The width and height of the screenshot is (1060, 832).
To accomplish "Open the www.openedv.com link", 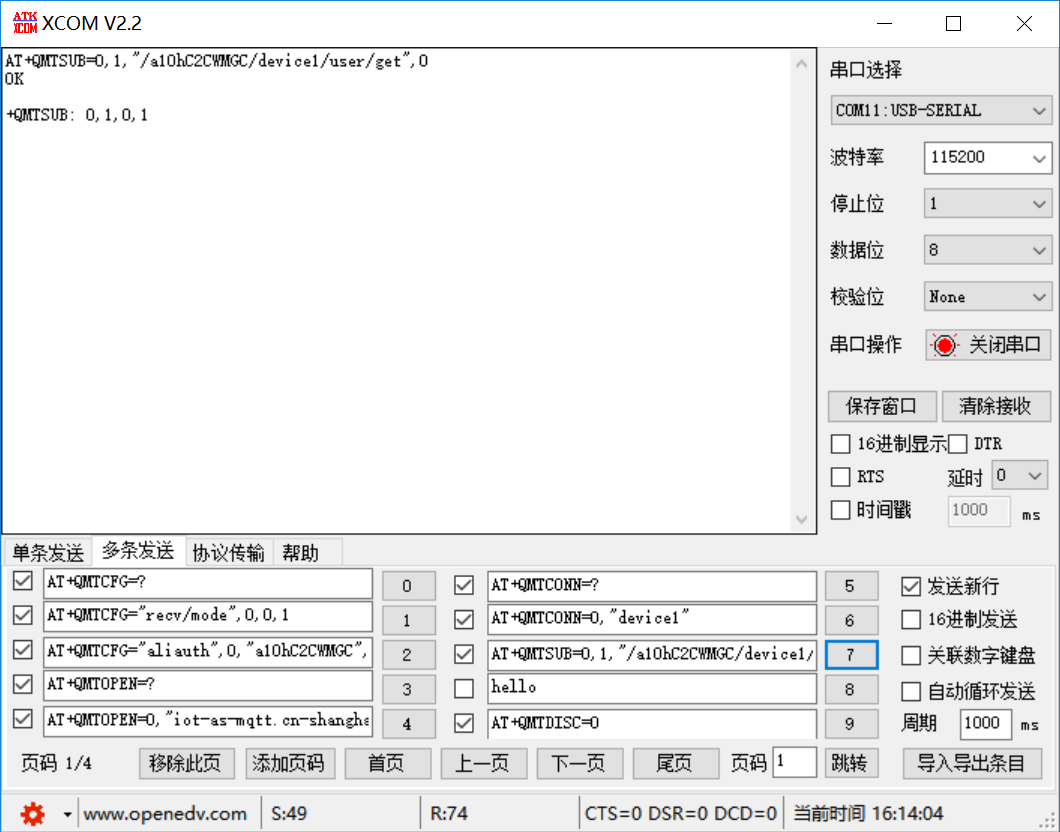I will pos(166,814).
